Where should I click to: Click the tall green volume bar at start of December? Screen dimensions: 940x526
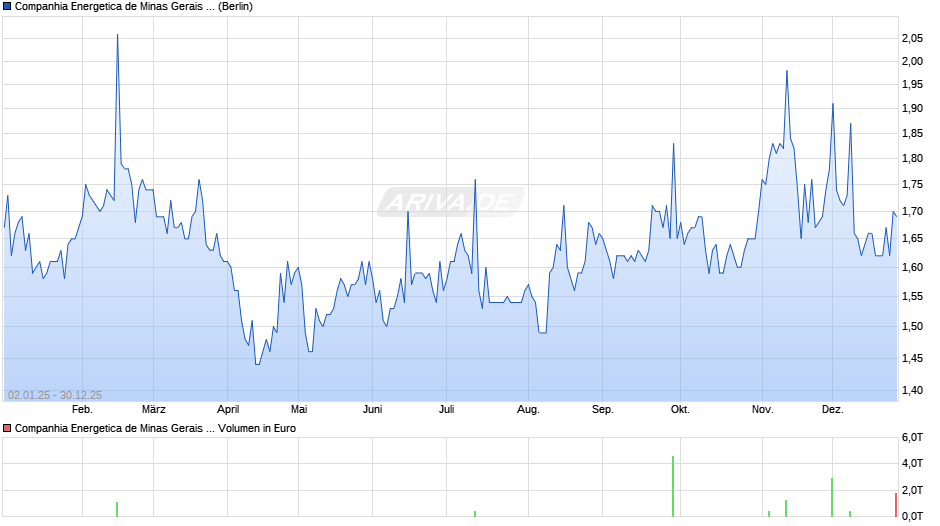click(x=831, y=497)
